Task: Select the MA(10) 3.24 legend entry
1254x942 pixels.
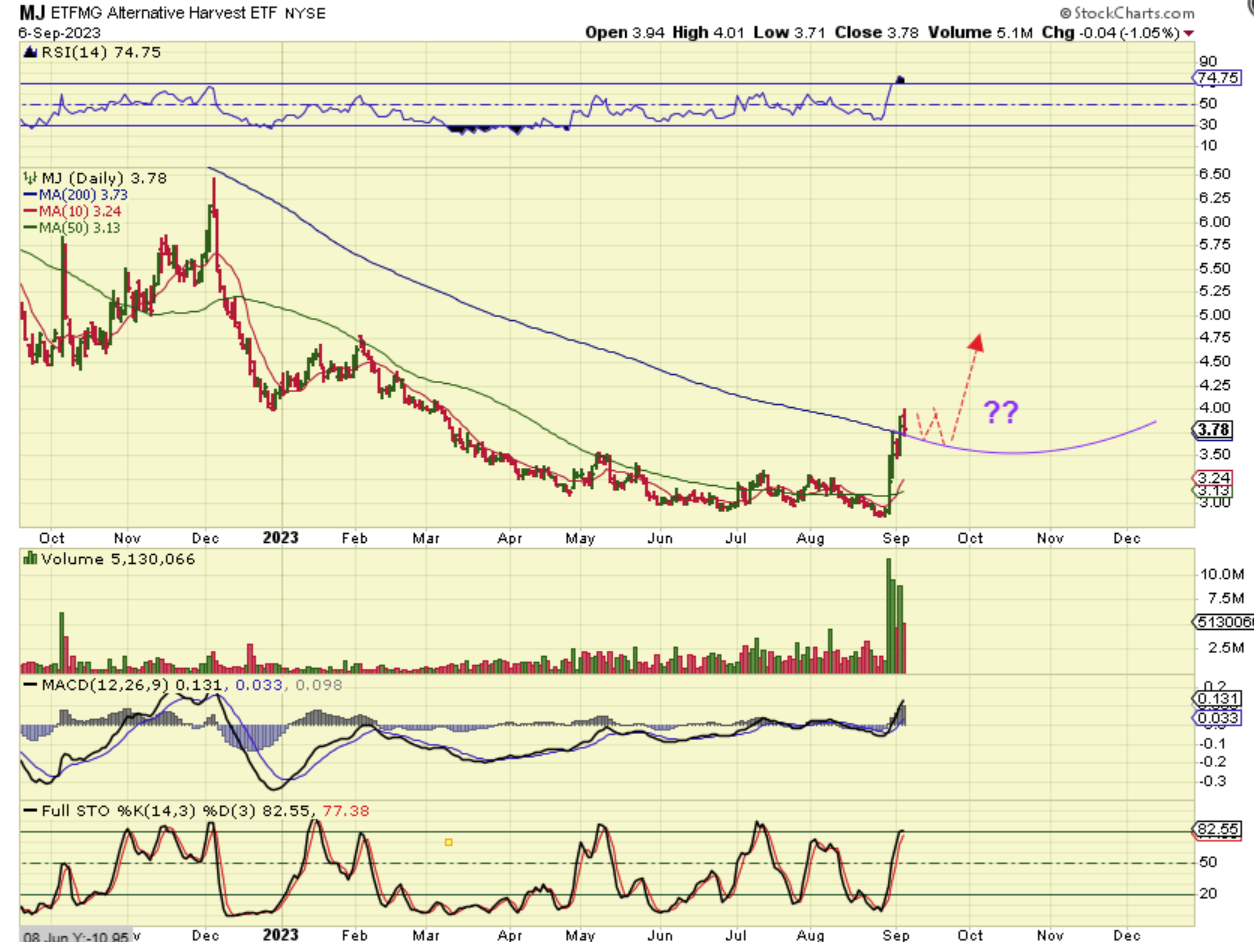Action: (x=70, y=211)
